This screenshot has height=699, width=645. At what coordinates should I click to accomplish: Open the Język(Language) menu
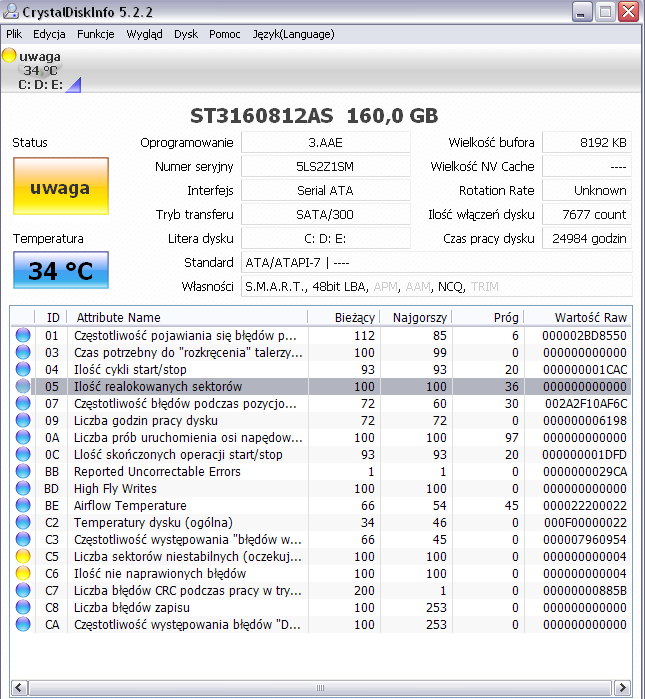[x=293, y=34]
